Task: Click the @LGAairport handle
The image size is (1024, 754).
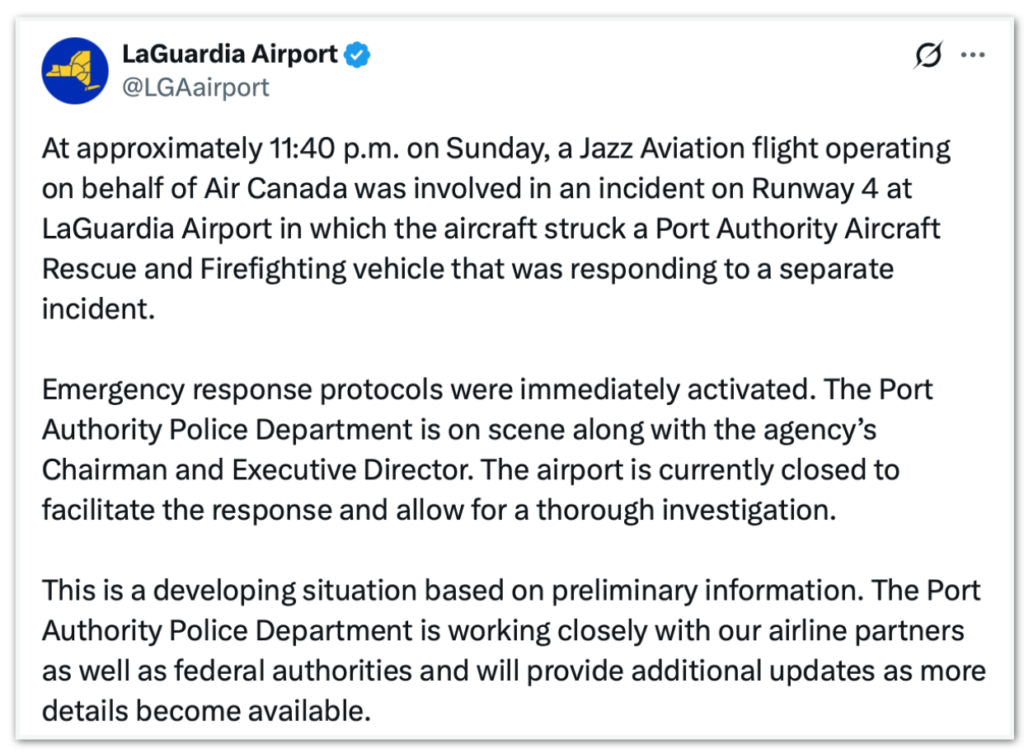Action: tap(195, 88)
